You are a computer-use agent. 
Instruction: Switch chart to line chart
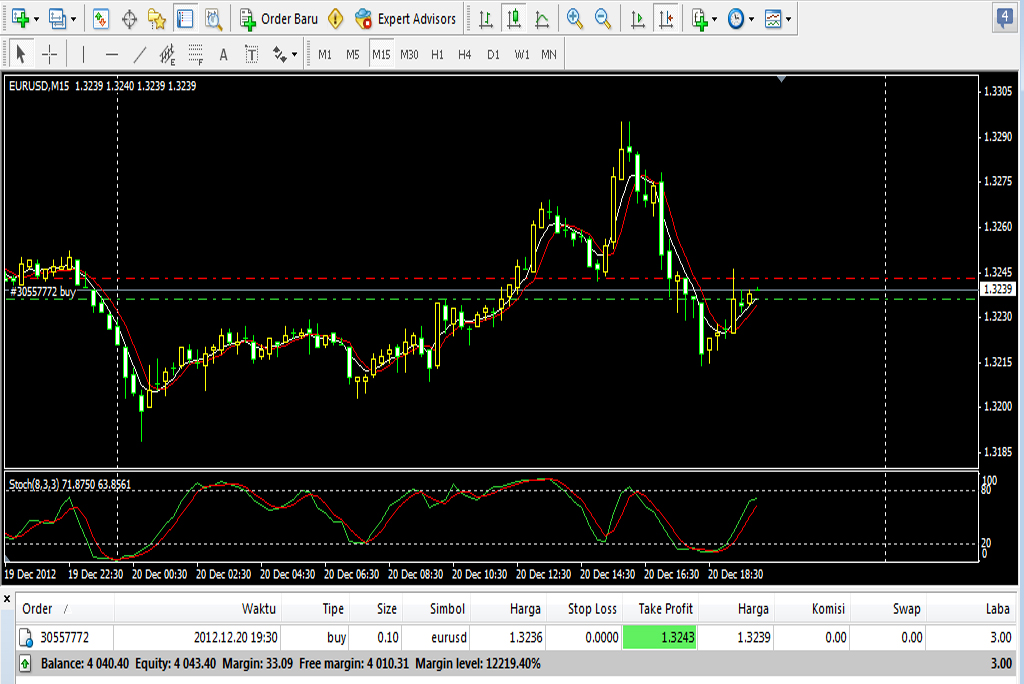tap(542, 19)
